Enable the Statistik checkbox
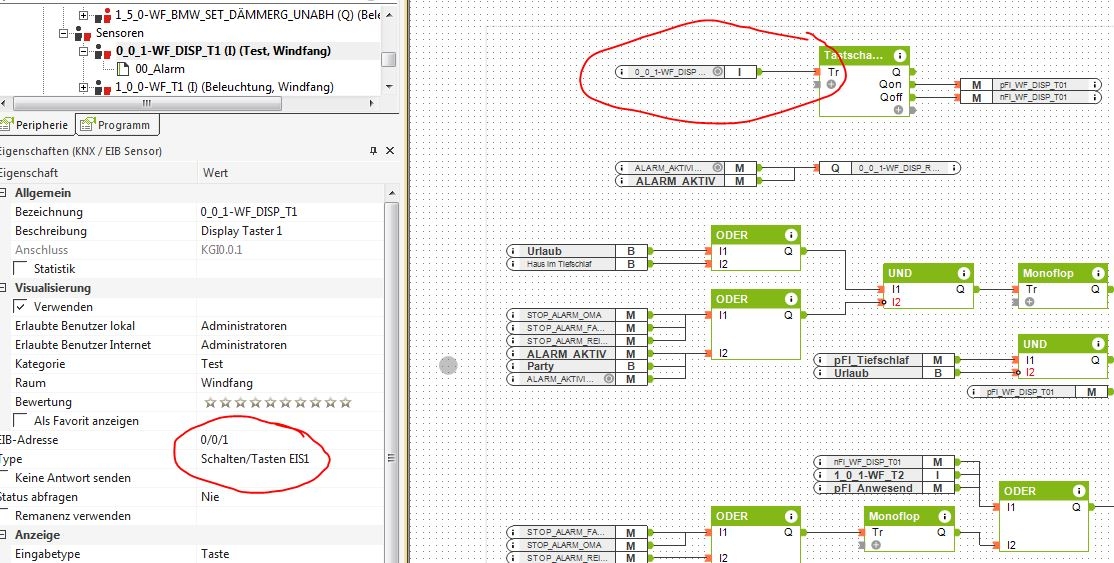1114x563 pixels. click(21, 269)
